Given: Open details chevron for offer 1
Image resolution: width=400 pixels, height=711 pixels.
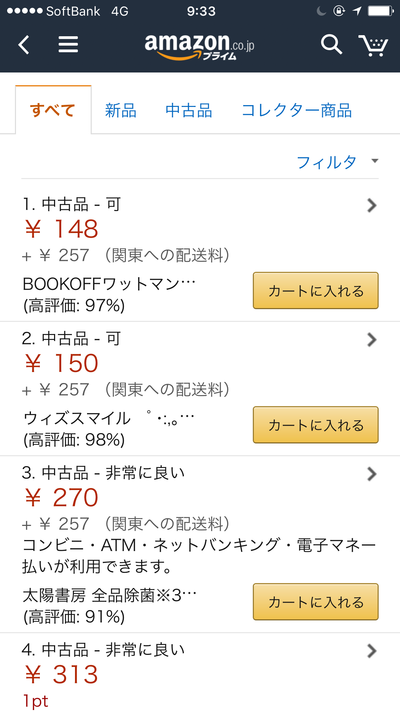Looking at the screenshot, I should point(372,206).
